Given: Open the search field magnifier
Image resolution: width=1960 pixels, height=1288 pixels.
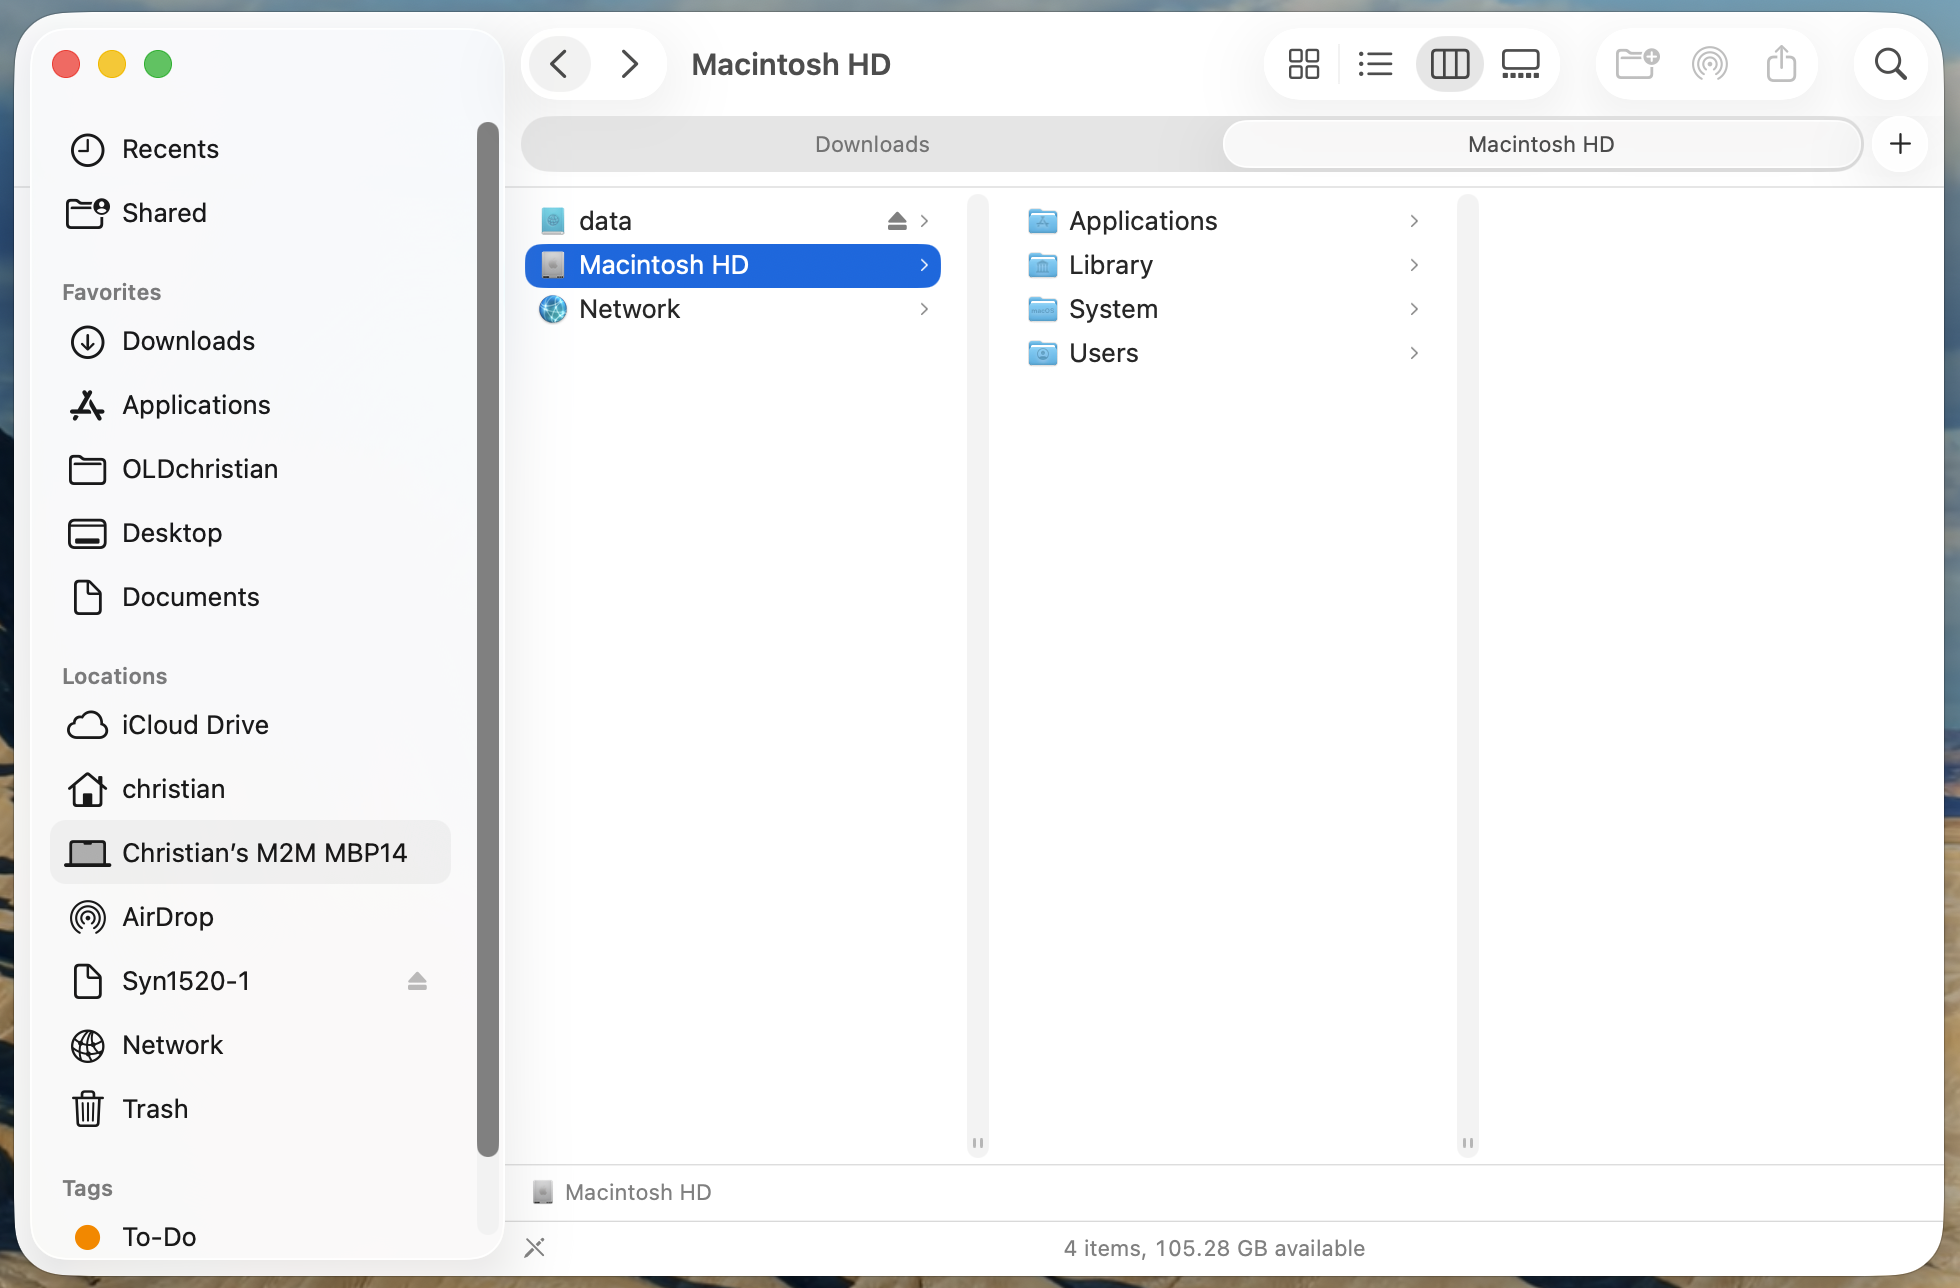Looking at the screenshot, I should tap(1890, 65).
